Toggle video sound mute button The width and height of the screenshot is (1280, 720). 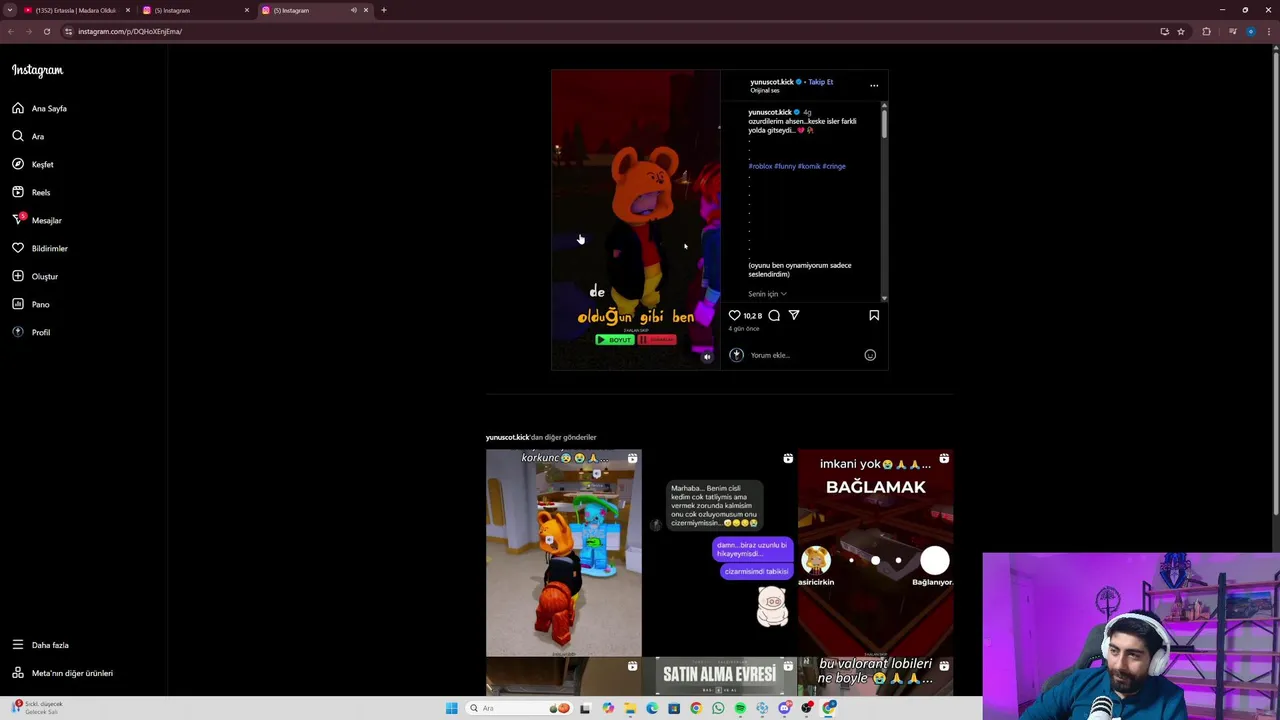(x=707, y=356)
